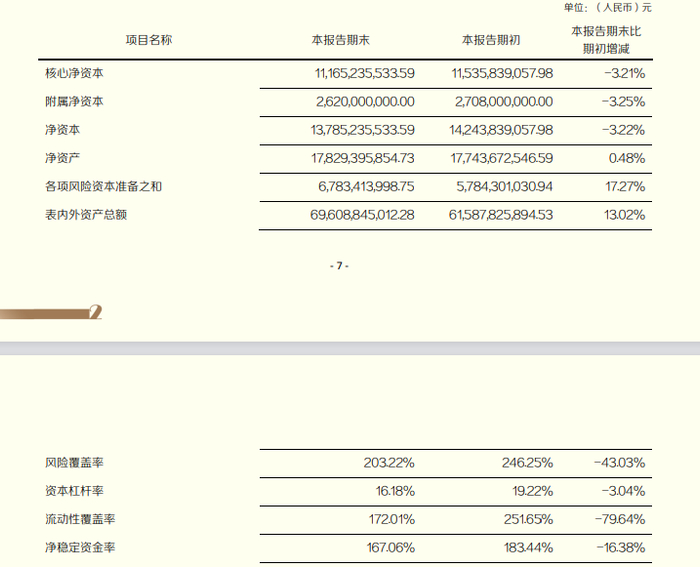Select the 183.44% value
Image resolution: width=700 pixels, height=567 pixels.
529,547
